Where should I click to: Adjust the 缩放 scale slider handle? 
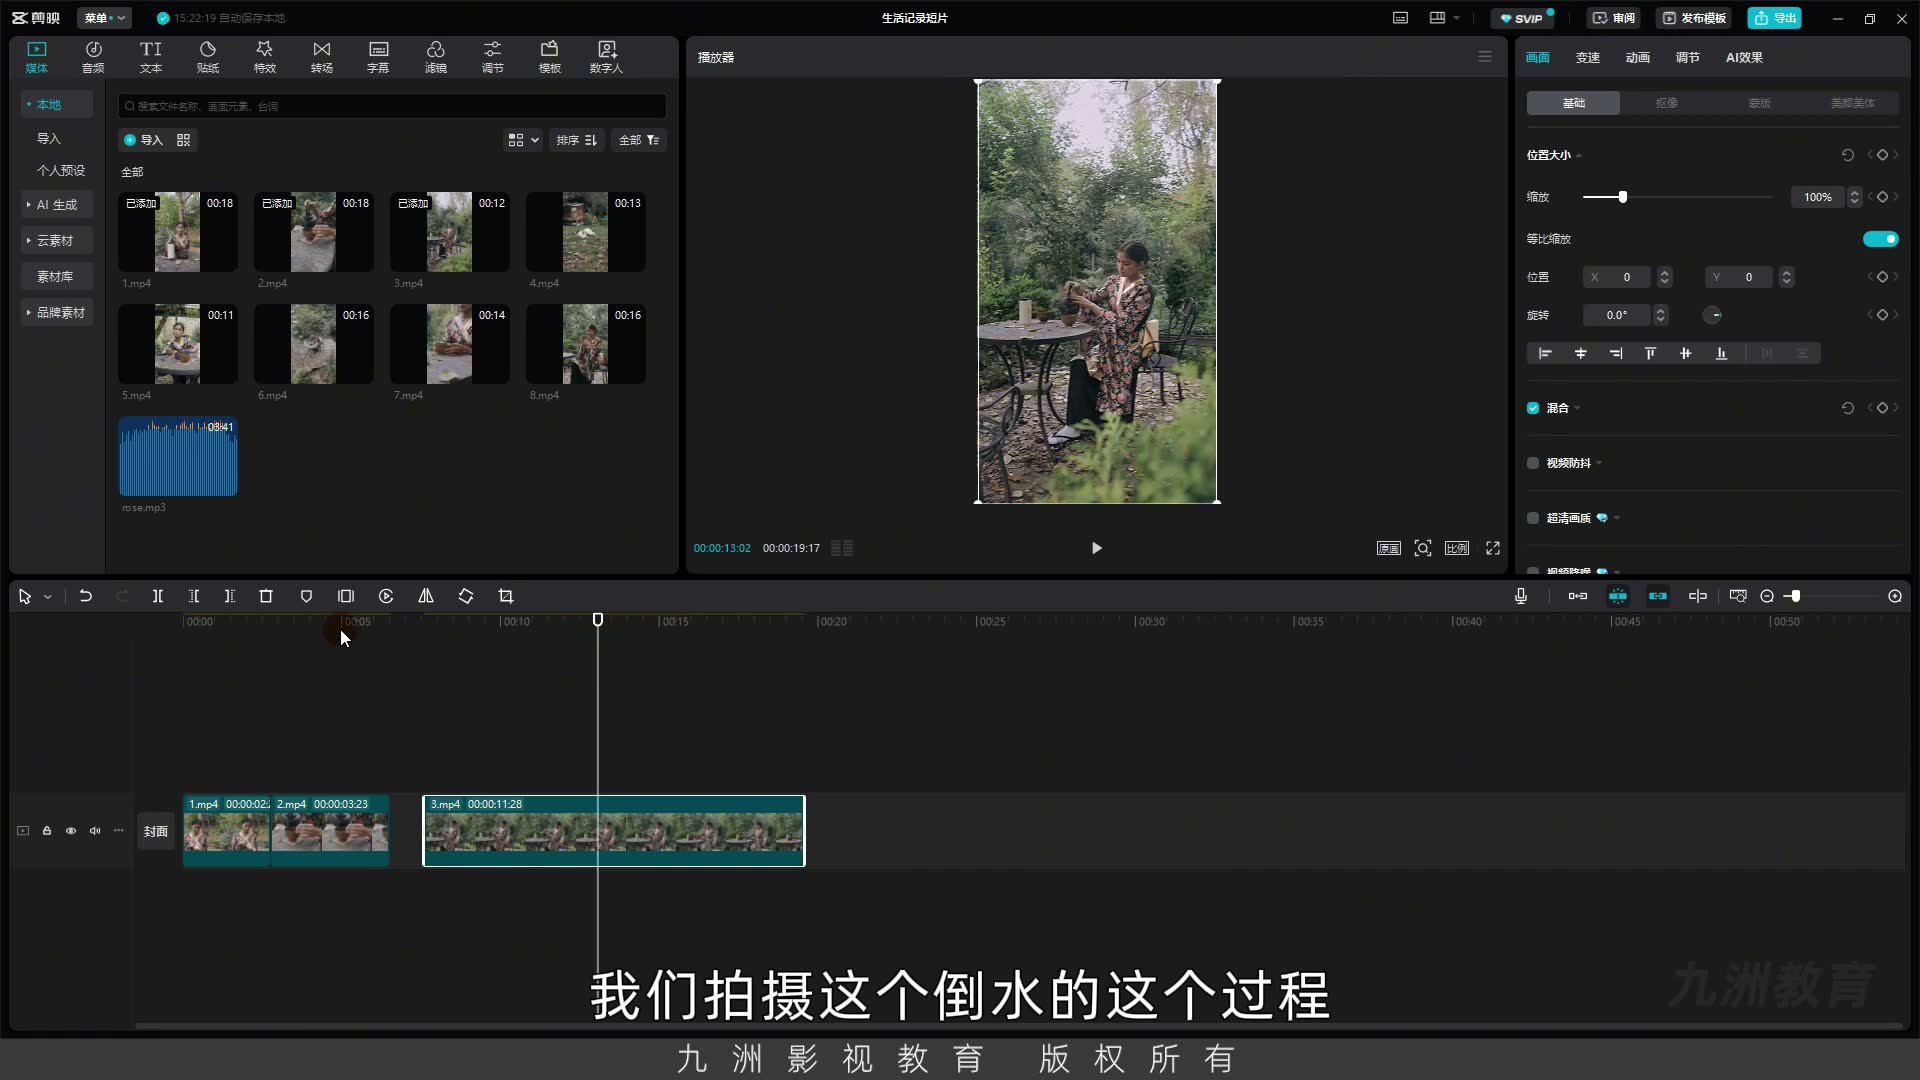1622,197
